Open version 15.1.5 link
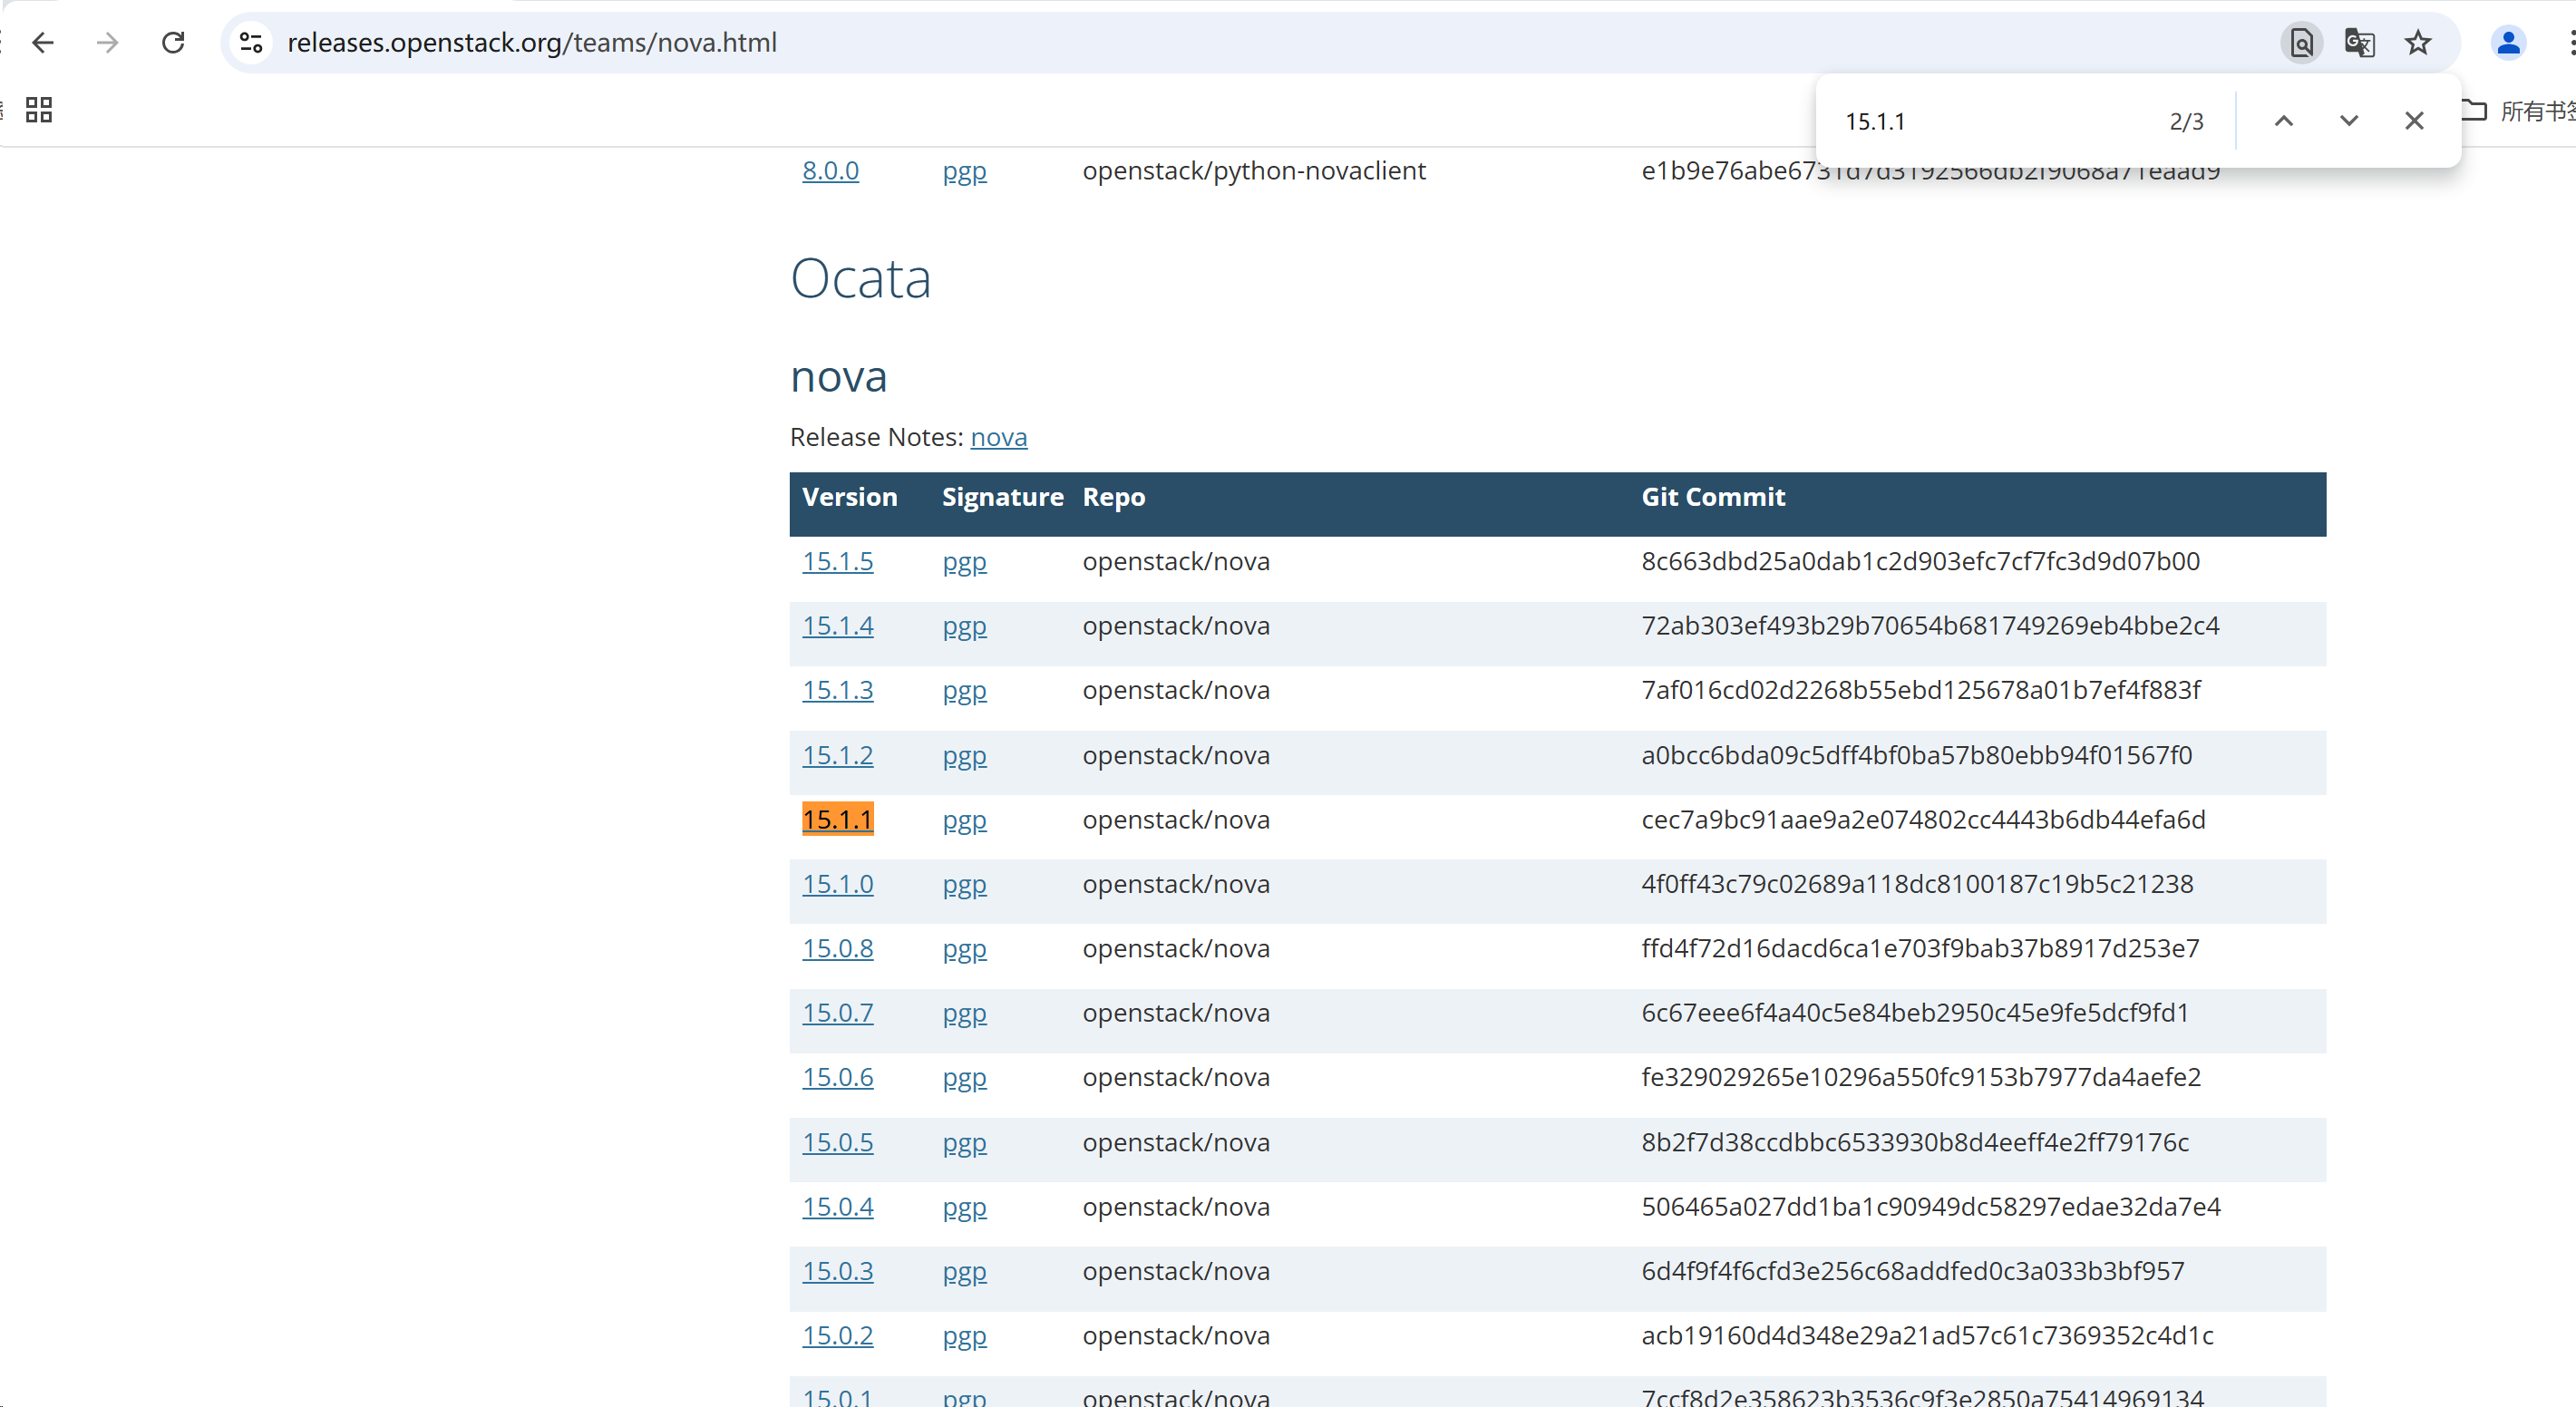This screenshot has width=2576, height=1407. (837, 561)
